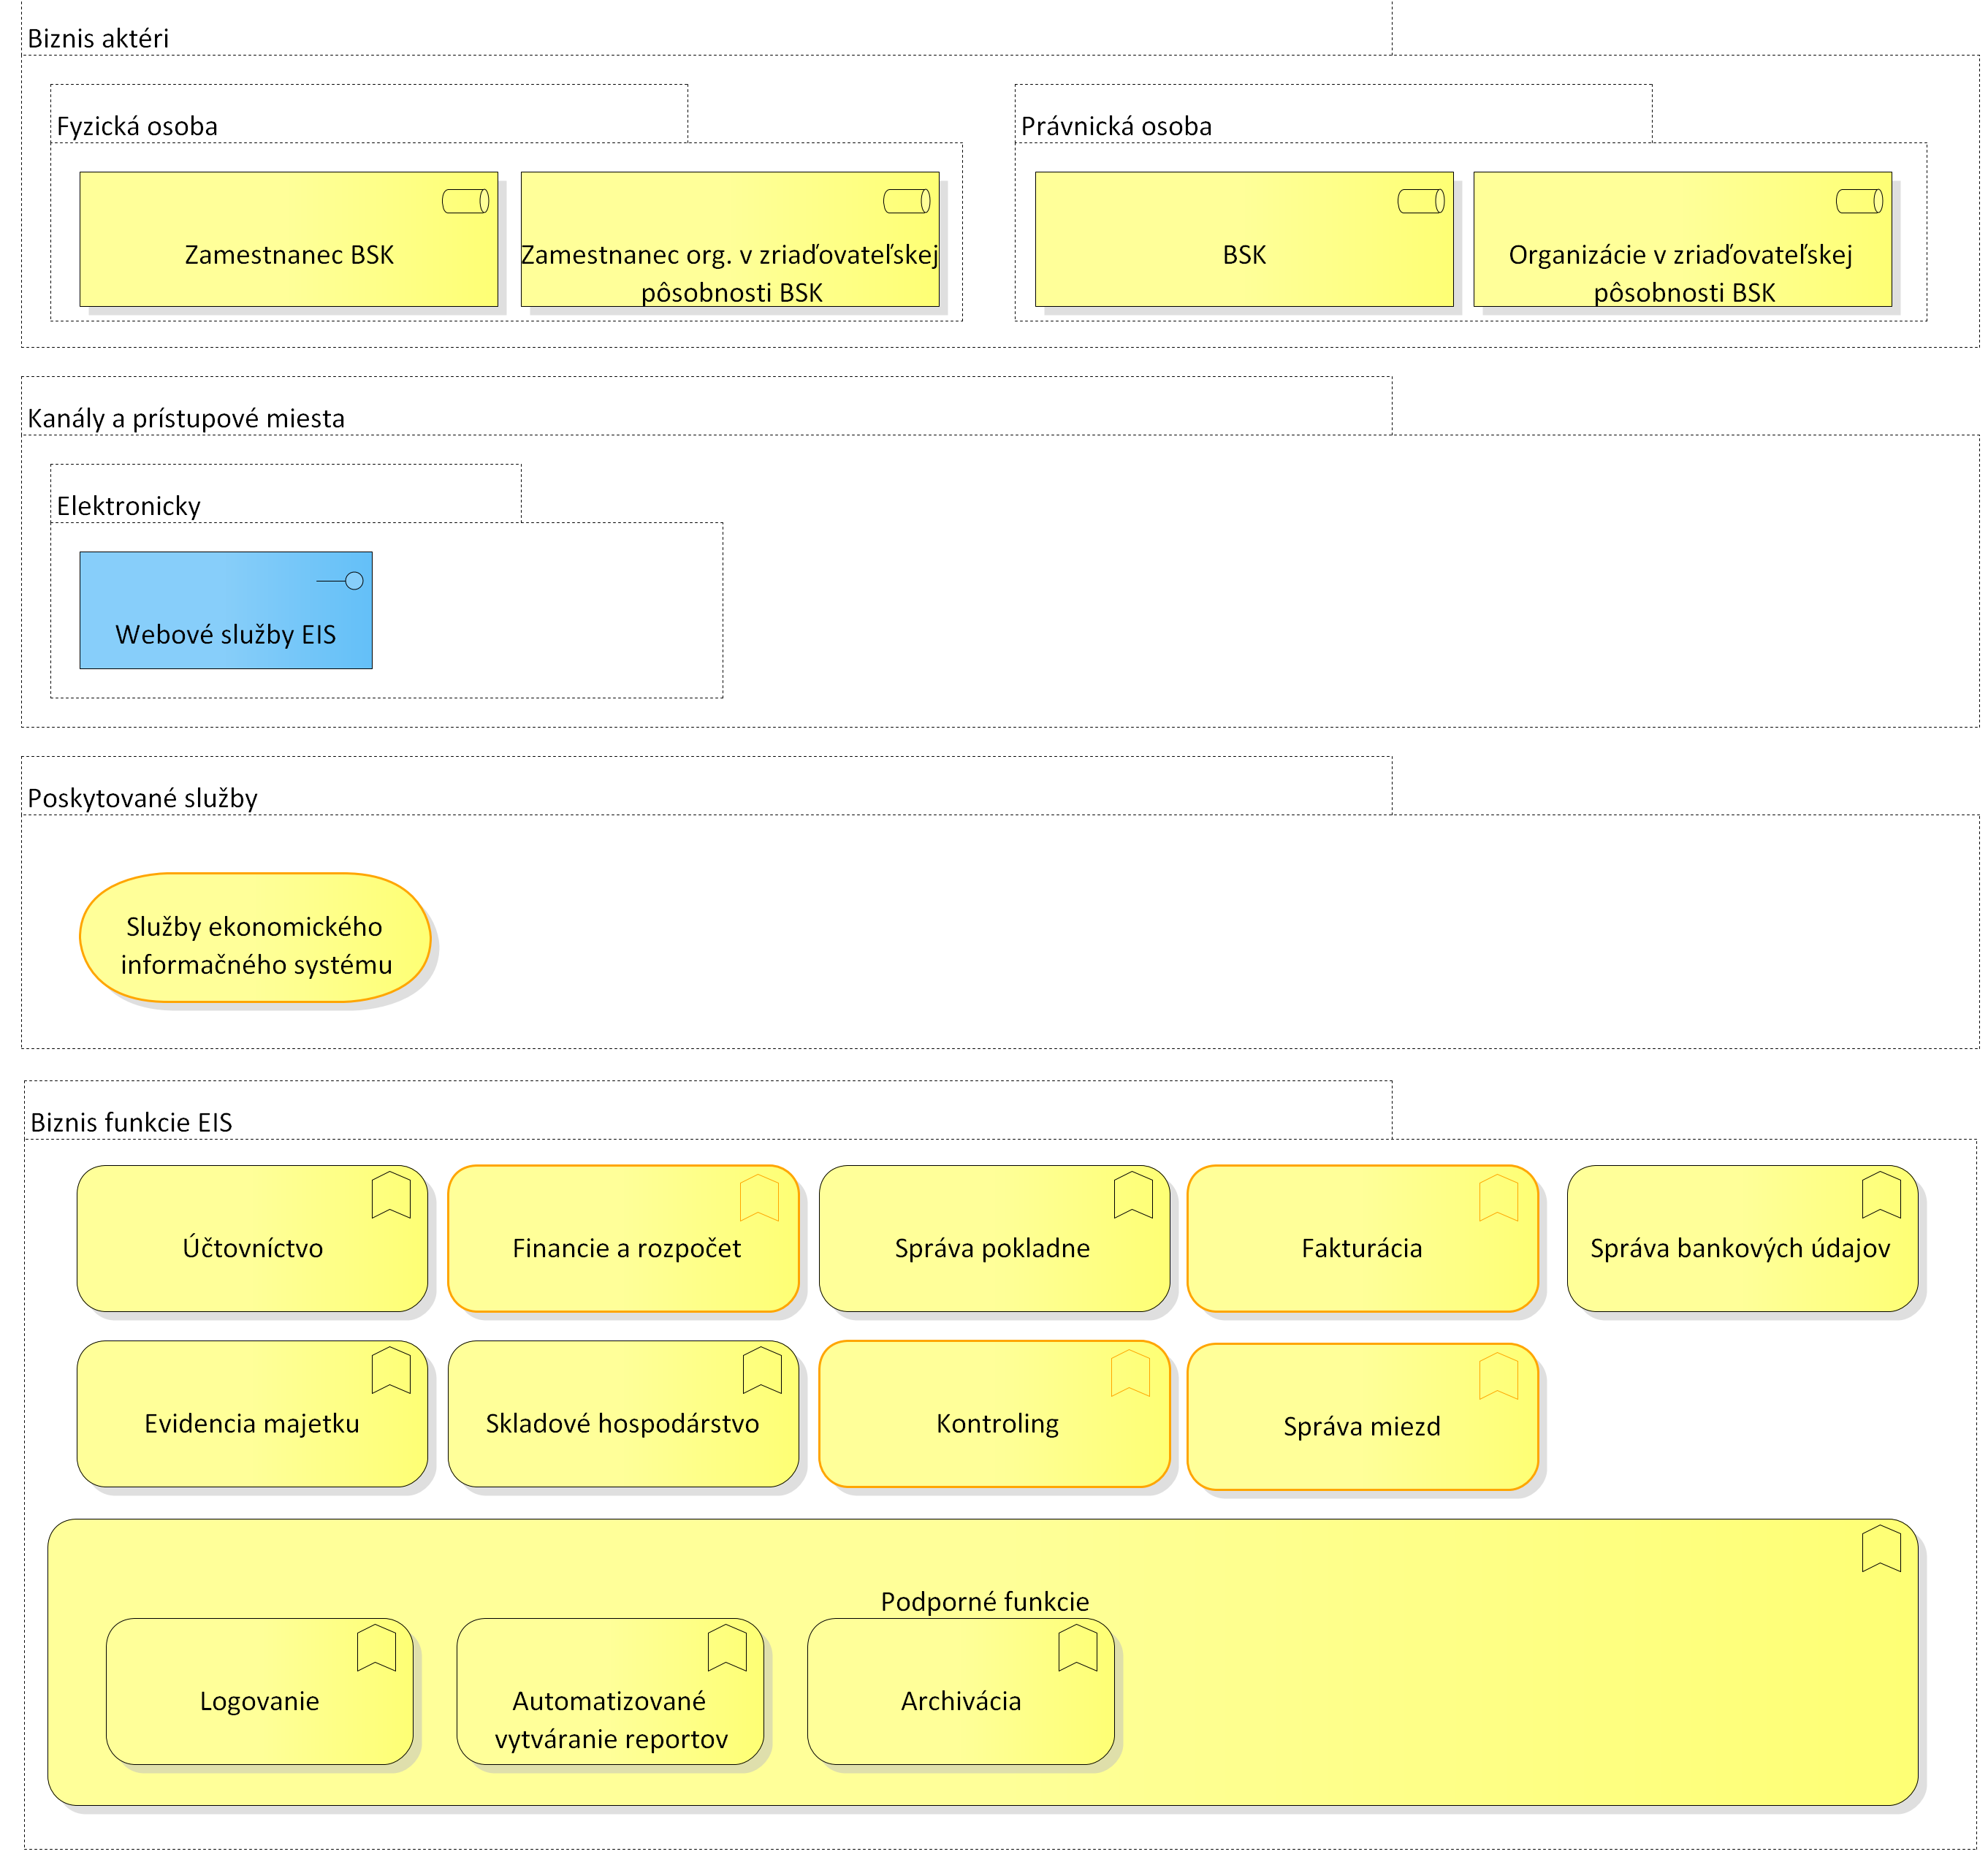The image size is (1988, 1865).
Task: Click the bookmark icon on Správa bankových údajov
Action: (1881, 1195)
